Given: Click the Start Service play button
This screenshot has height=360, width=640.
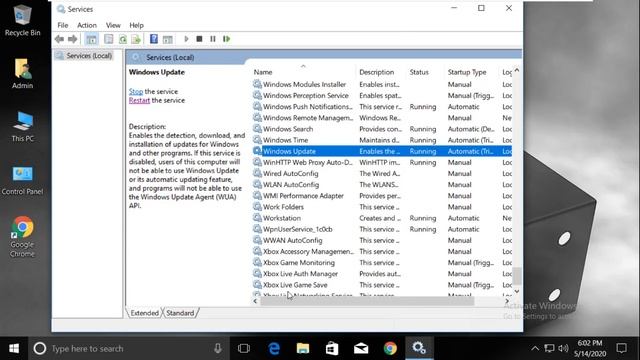Looking at the screenshot, I should pyautogui.click(x=186, y=39).
